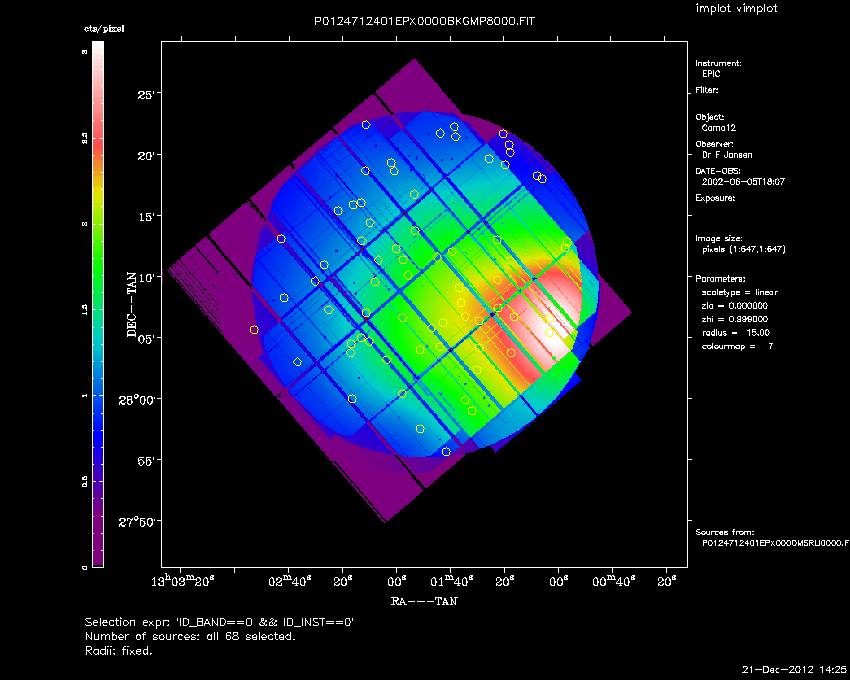Select the 'implot vimplot' header text
850x680 pixels.
pos(736,8)
